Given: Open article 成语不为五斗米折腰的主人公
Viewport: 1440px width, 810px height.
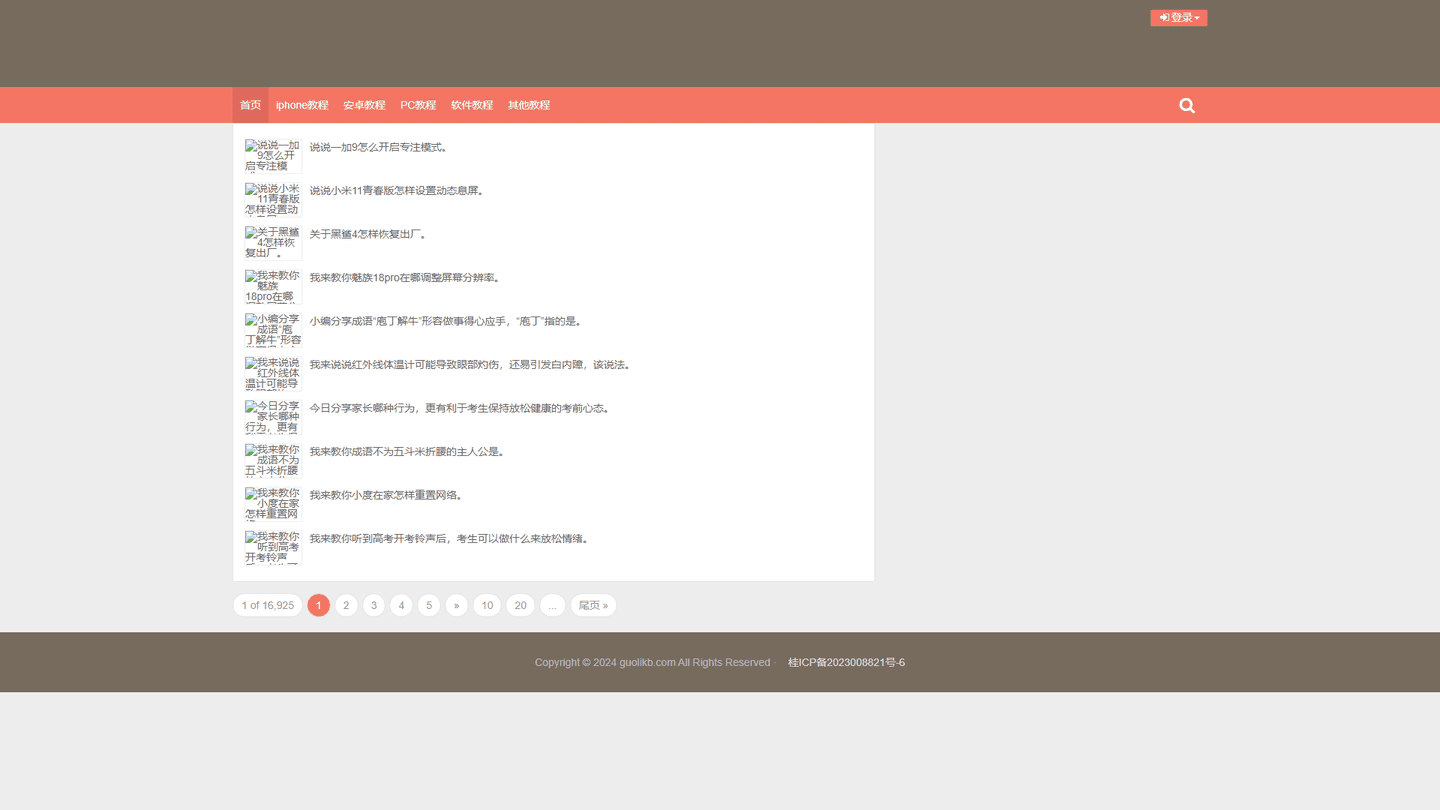Looking at the screenshot, I should (x=406, y=452).
